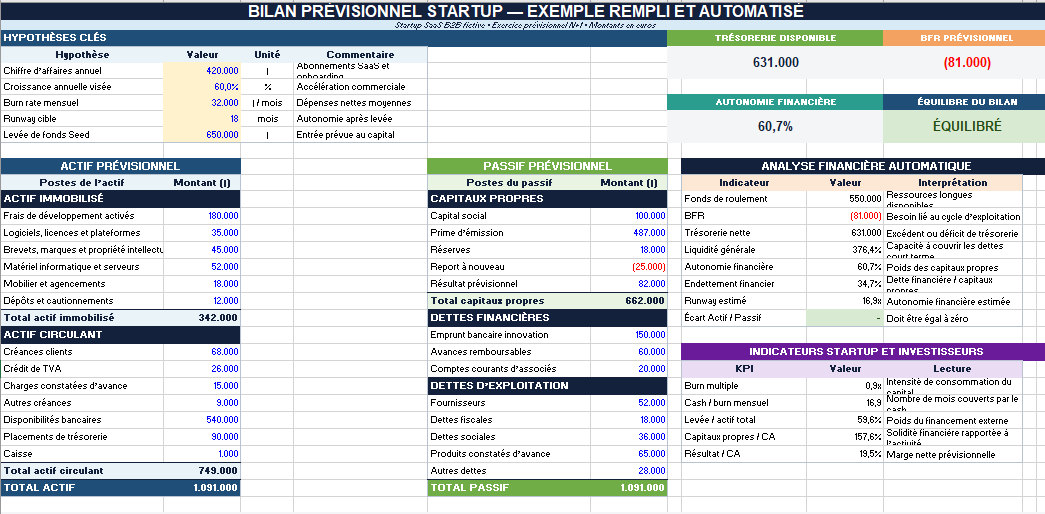Viewport: 1045px width, 514px height.
Task: Select the Chiffre d'affaires annuel value 420.000
Action: click(x=201, y=71)
